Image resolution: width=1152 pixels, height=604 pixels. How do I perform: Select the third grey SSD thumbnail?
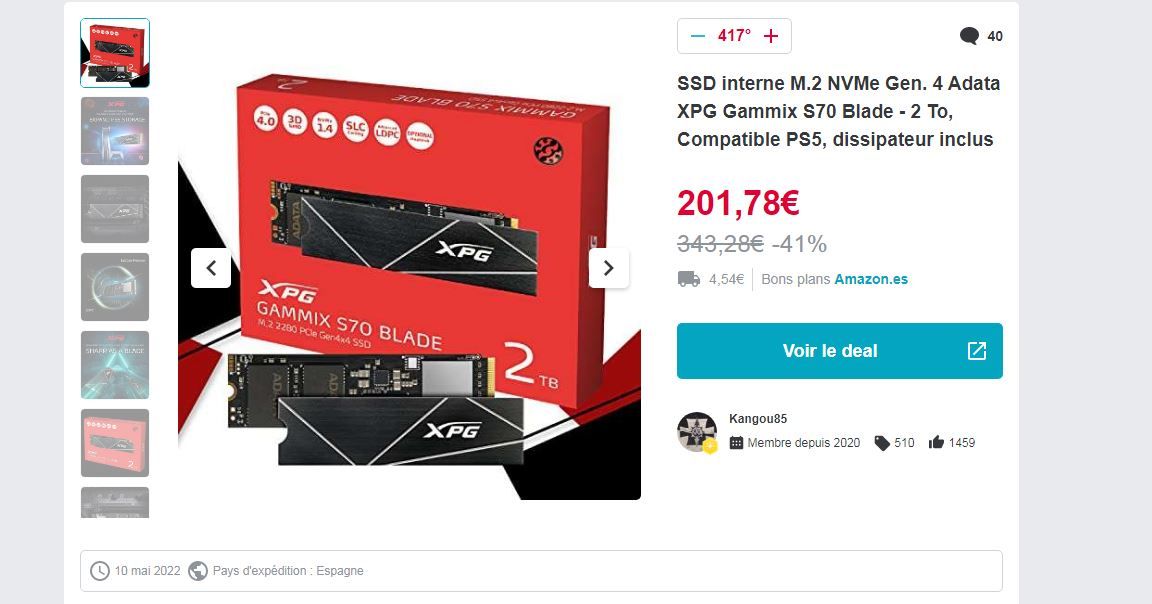tap(115, 209)
